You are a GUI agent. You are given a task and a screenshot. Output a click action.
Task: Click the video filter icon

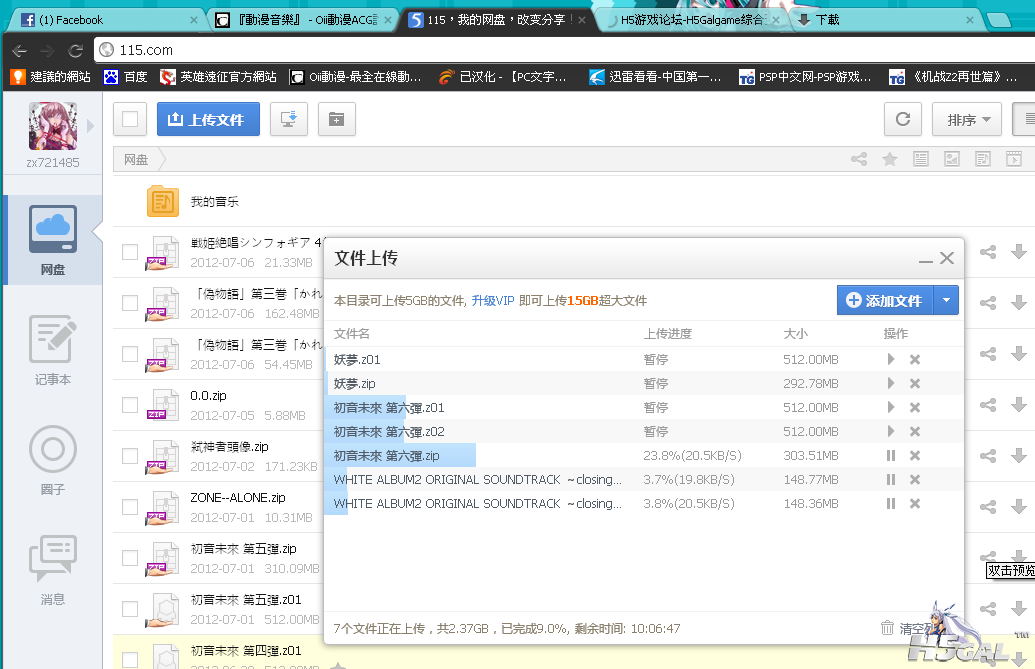[1014, 159]
